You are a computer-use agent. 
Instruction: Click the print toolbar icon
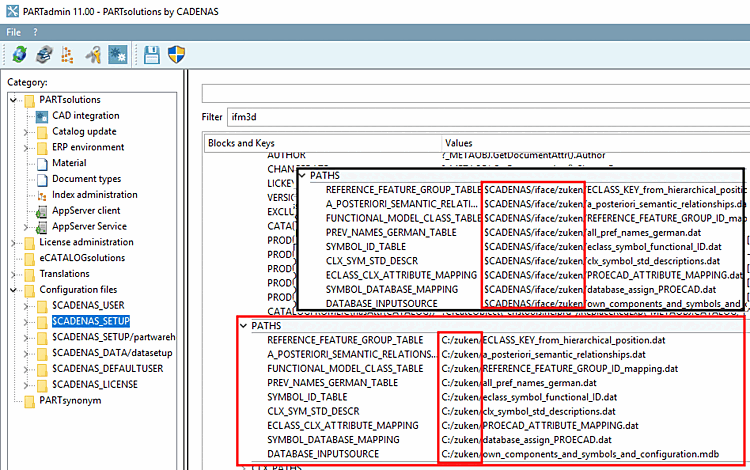(43, 55)
